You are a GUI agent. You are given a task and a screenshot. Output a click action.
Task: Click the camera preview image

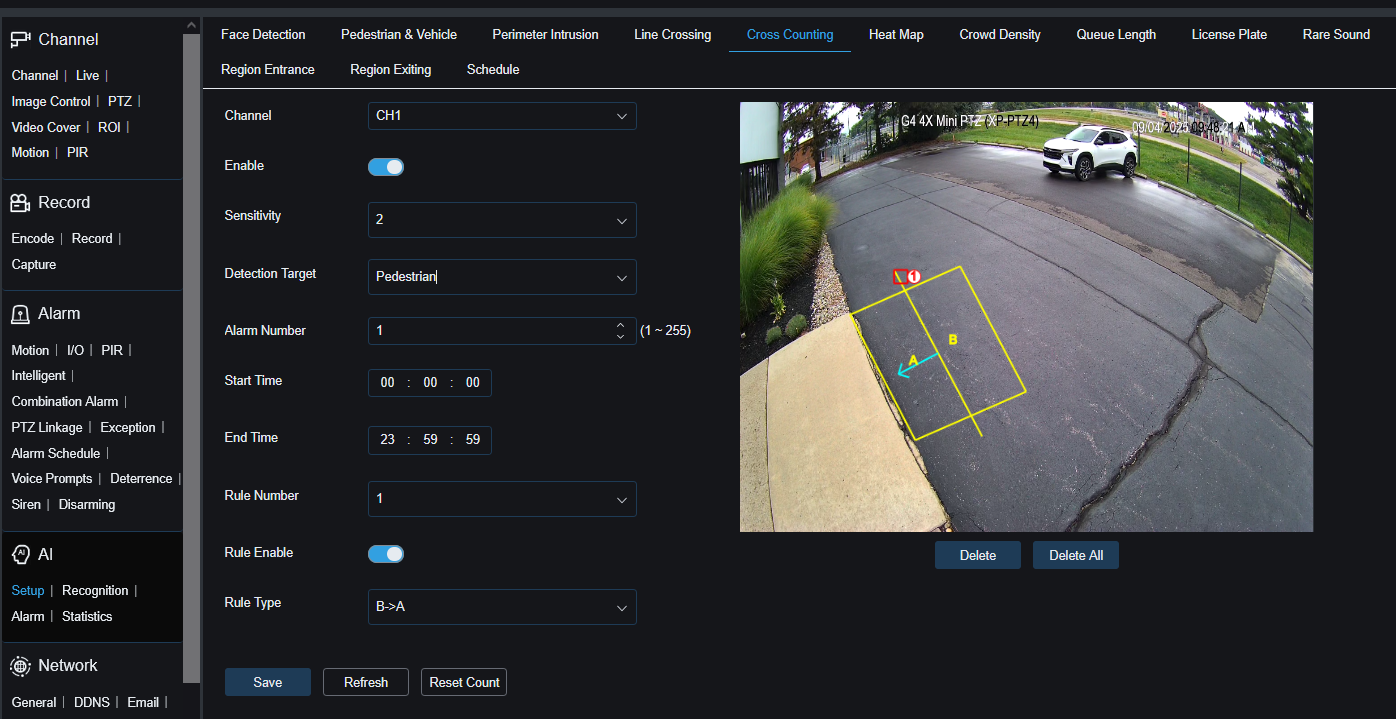click(x=1026, y=317)
